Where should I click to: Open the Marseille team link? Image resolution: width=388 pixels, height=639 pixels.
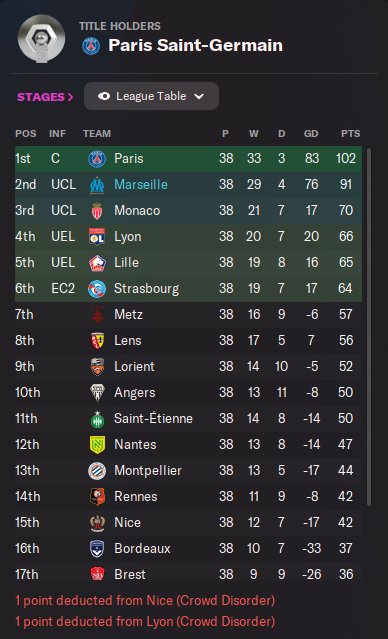[x=141, y=185]
